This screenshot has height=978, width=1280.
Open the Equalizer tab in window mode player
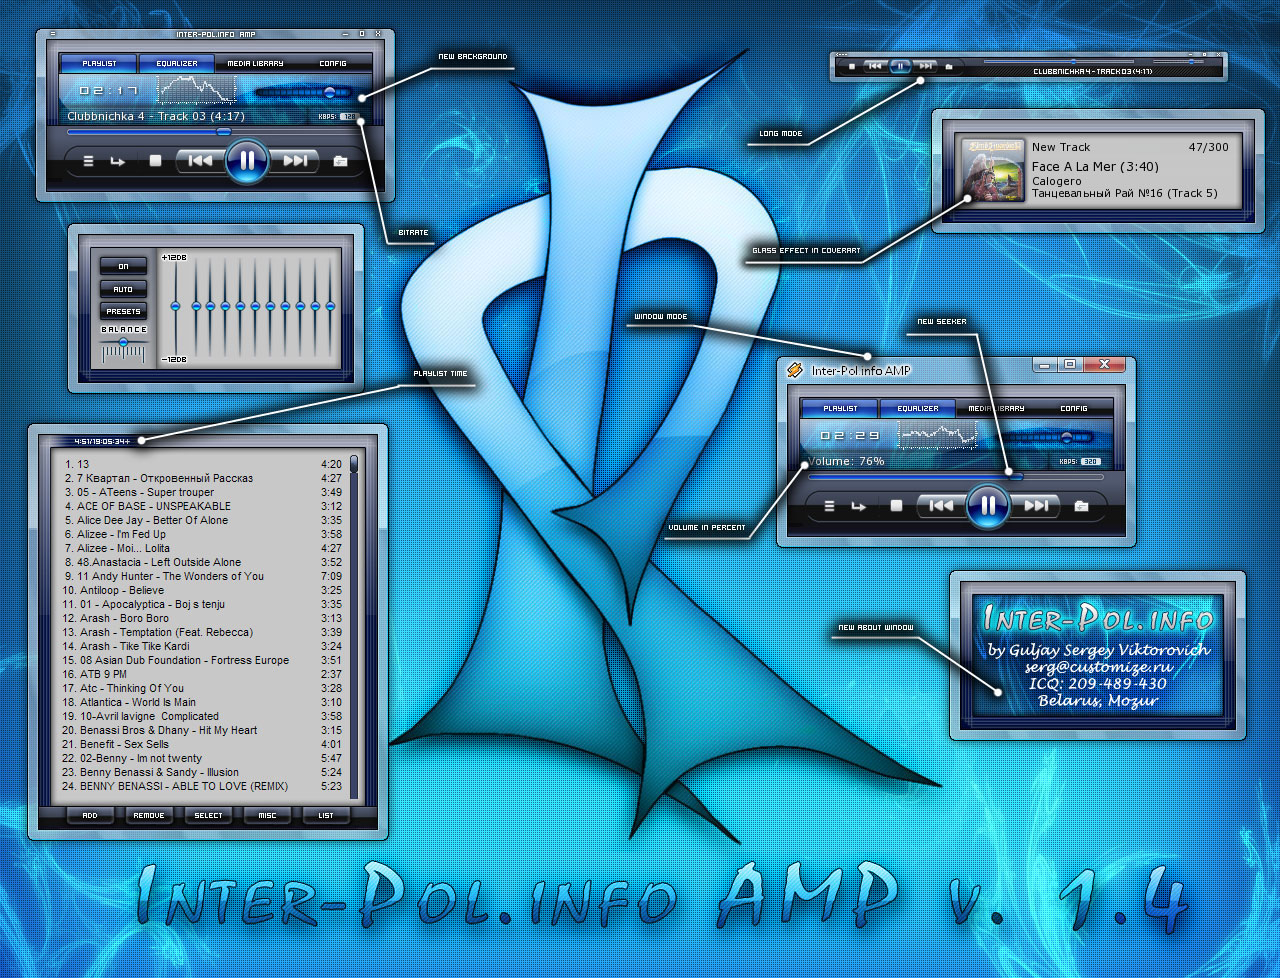(x=918, y=408)
